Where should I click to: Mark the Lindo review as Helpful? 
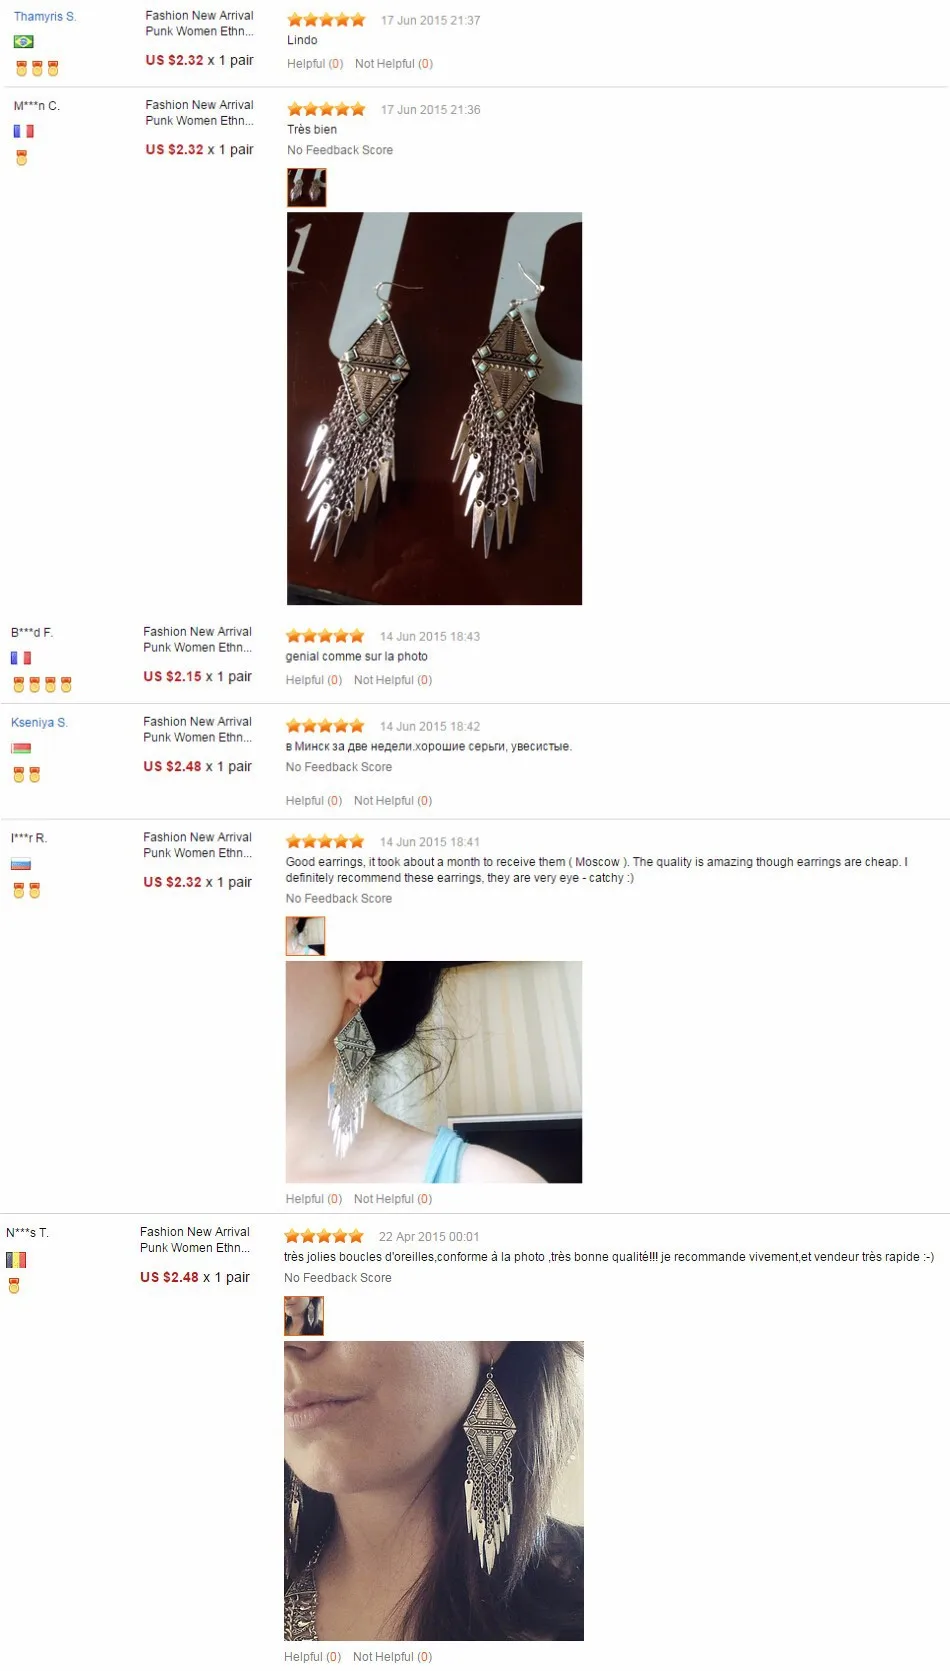pyautogui.click(x=315, y=64)
